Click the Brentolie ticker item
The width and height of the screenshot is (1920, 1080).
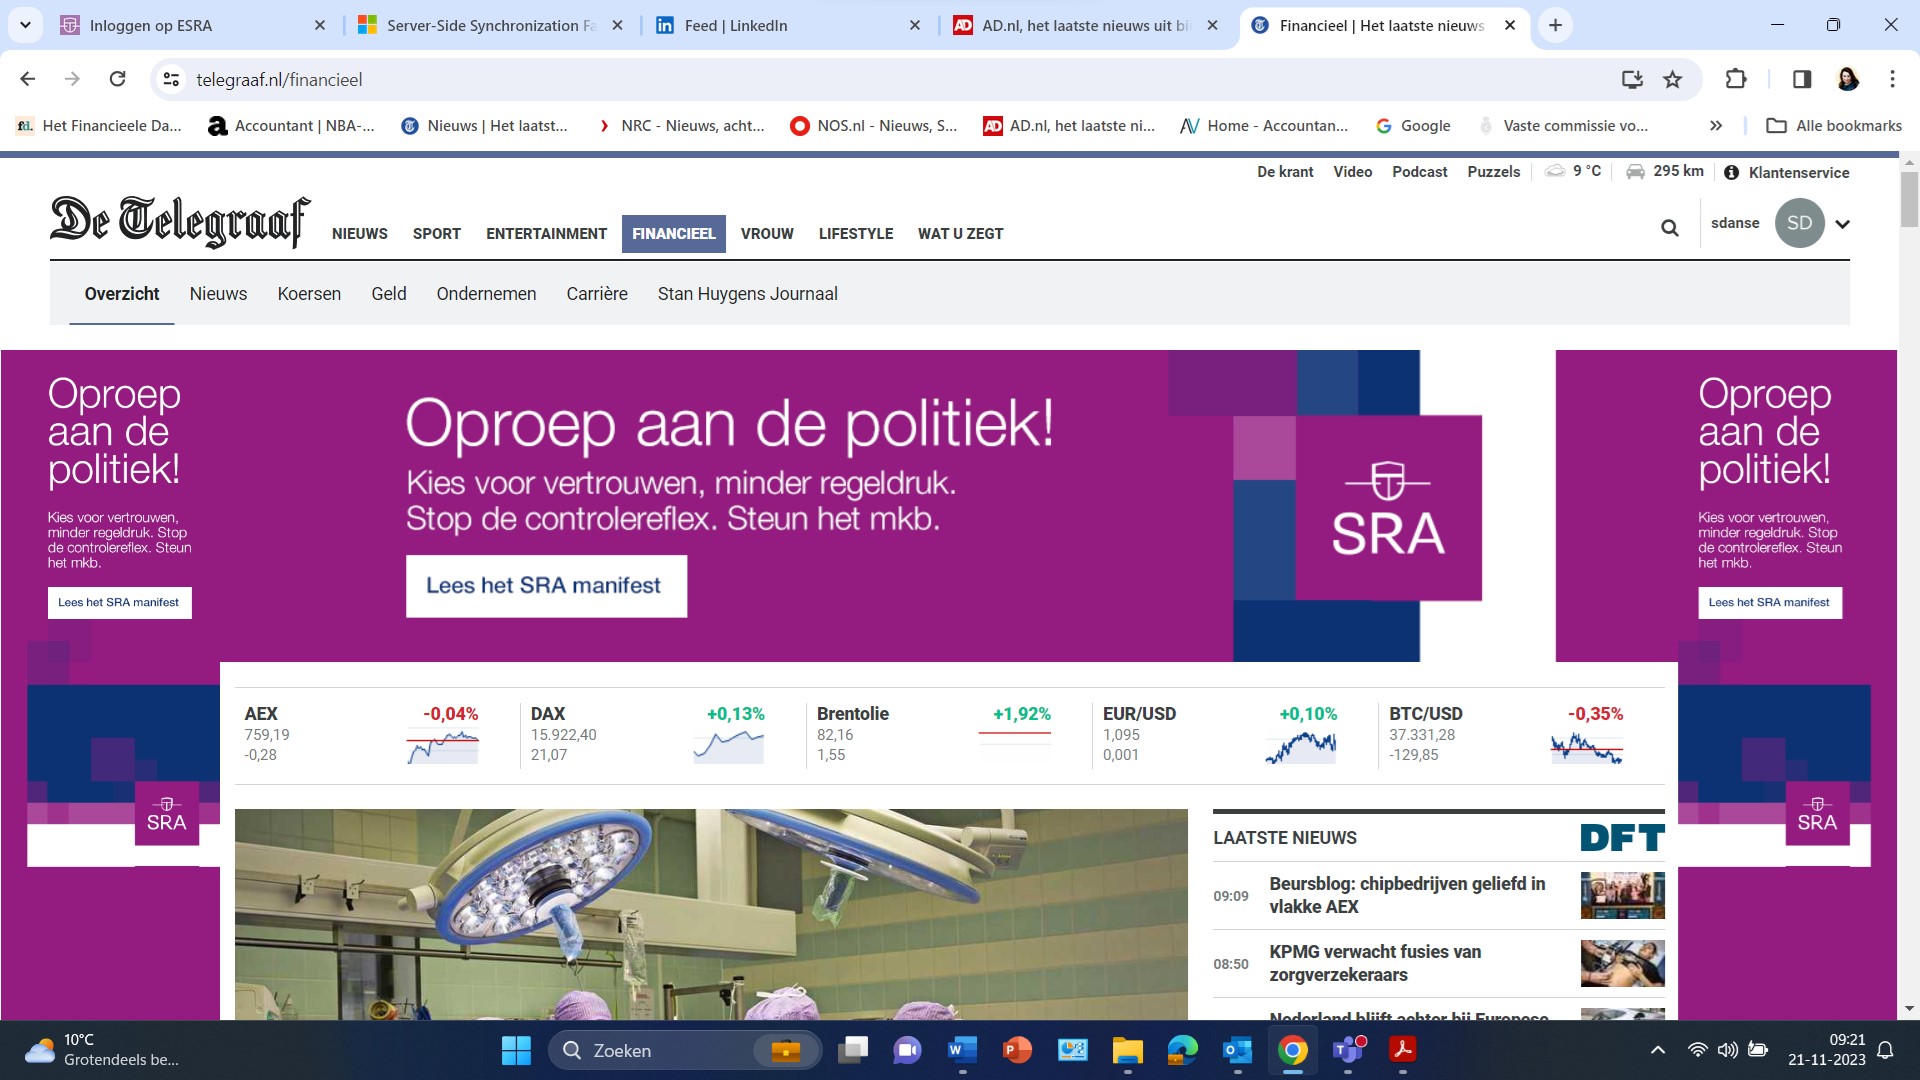934,734
